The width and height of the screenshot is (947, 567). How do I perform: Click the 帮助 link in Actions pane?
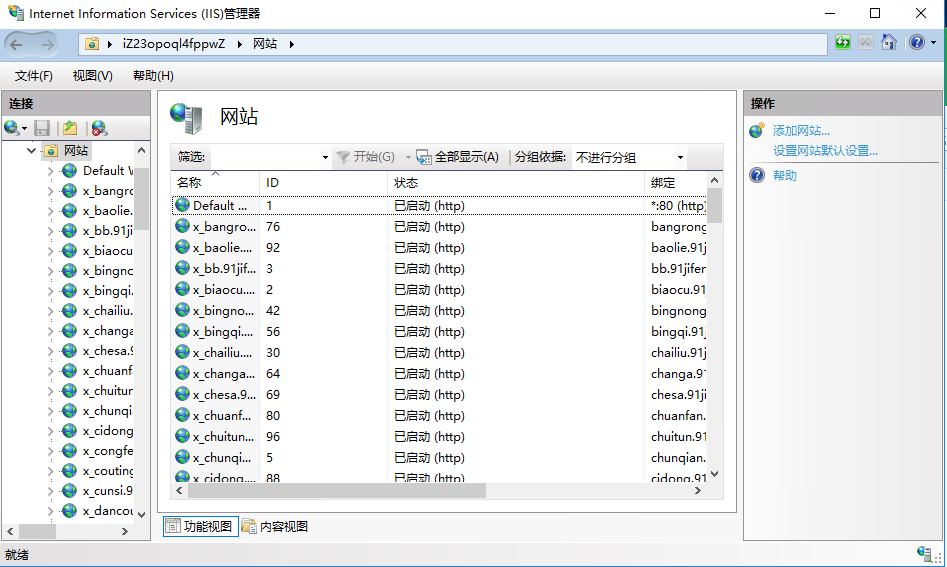pyautogui.click(x=785, y=175)
